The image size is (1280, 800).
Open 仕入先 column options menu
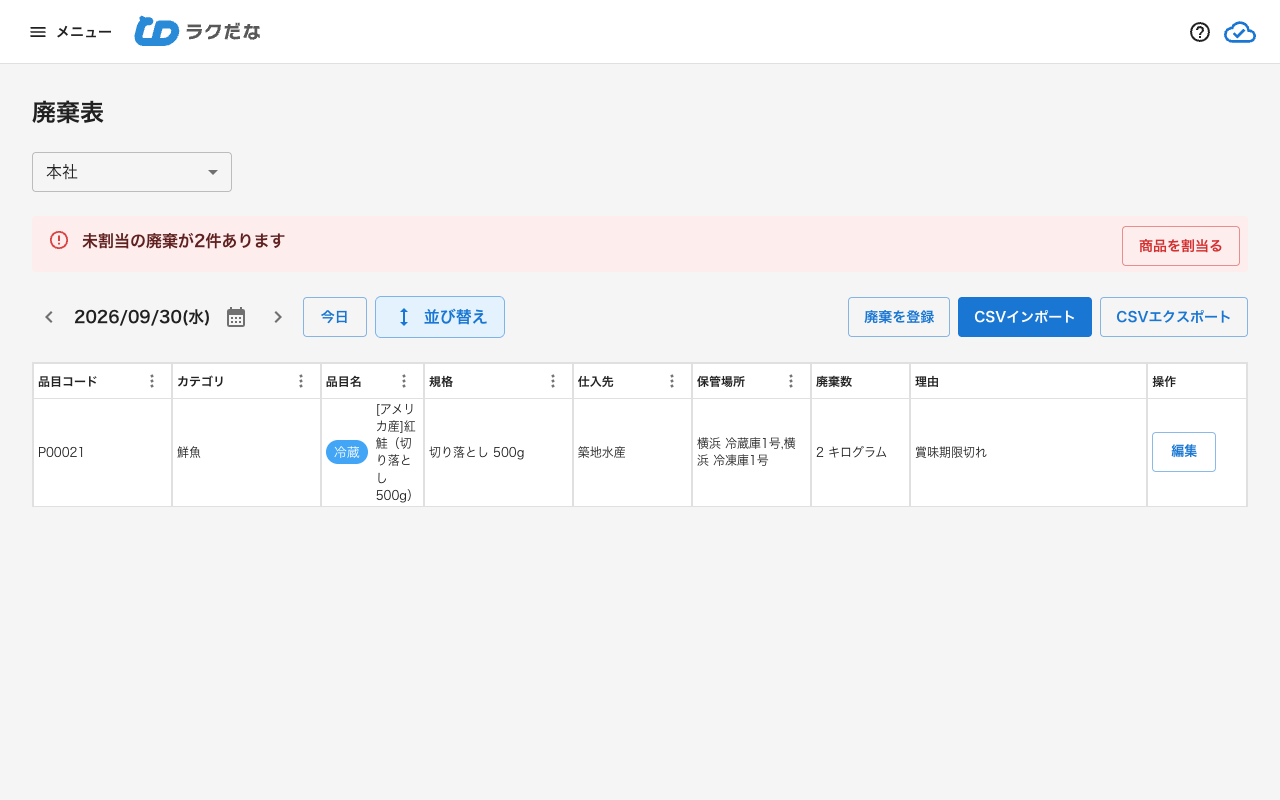point(672,381)
